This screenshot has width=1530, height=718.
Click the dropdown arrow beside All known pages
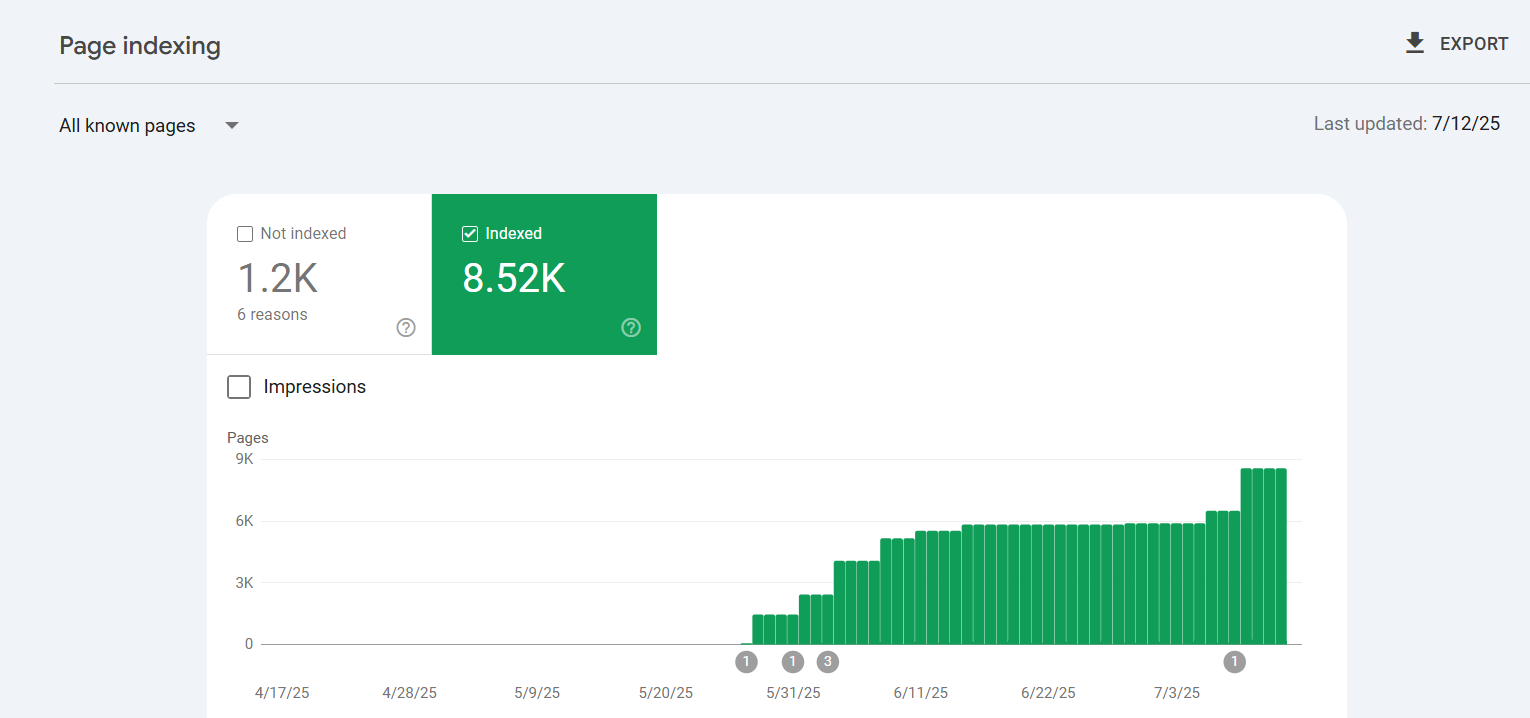[x=232, y=126]
